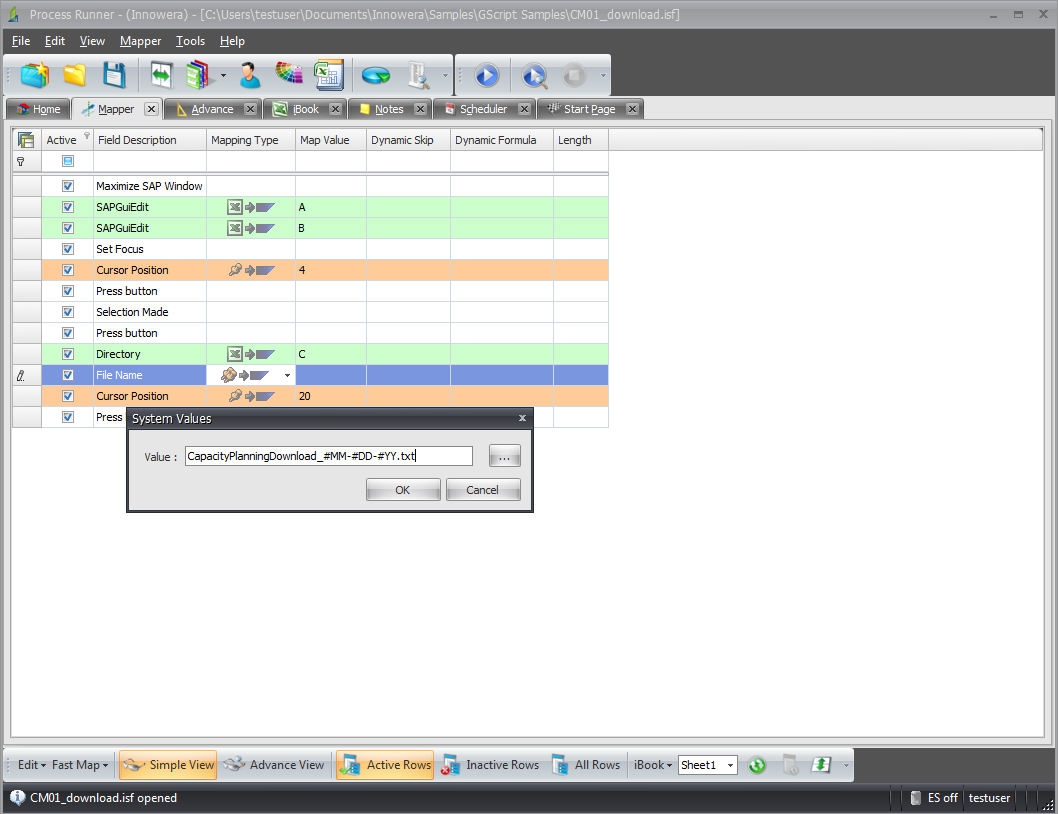
Task: Toggle Active checkbox for Directory row
Action: (x=68, y=354)
